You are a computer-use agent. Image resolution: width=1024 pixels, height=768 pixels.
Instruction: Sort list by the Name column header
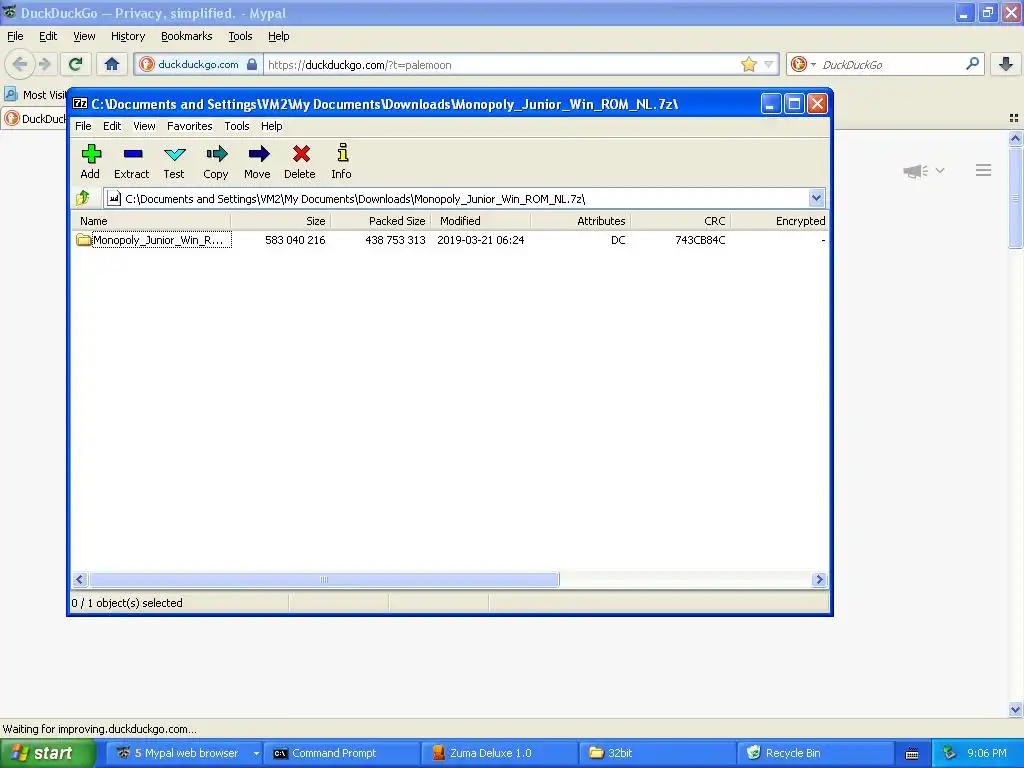(x=151, y=221)
